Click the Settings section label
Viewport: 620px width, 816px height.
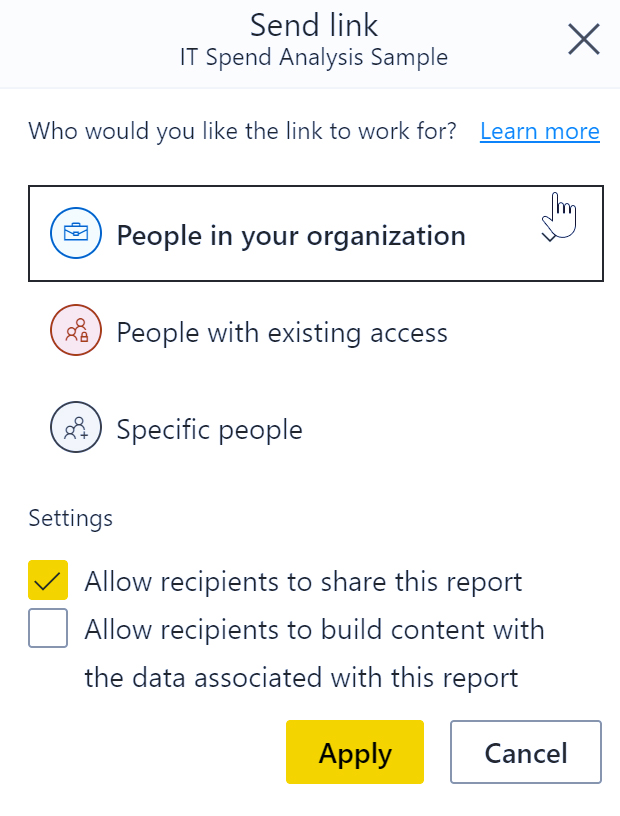tap(71, 518)
